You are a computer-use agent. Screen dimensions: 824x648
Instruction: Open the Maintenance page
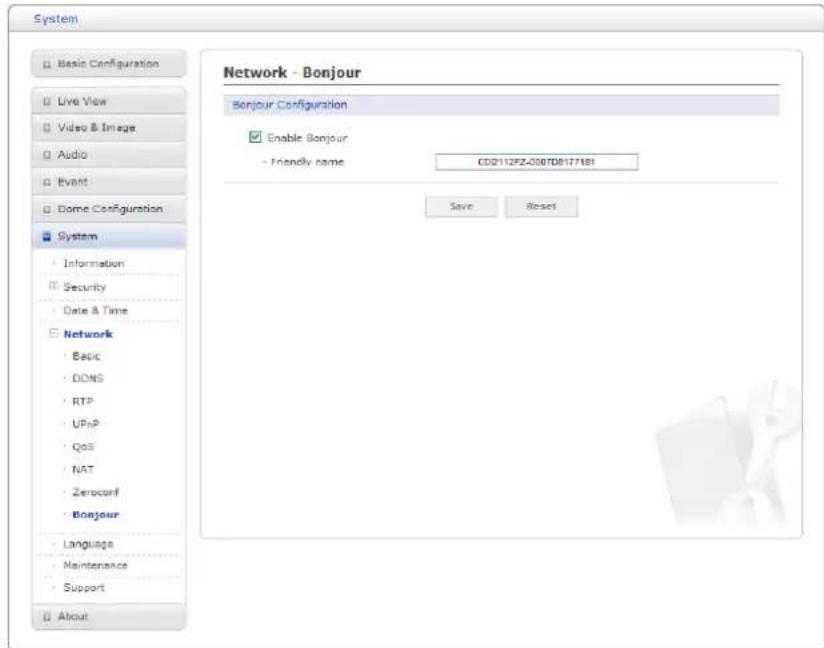coord(95,565)
